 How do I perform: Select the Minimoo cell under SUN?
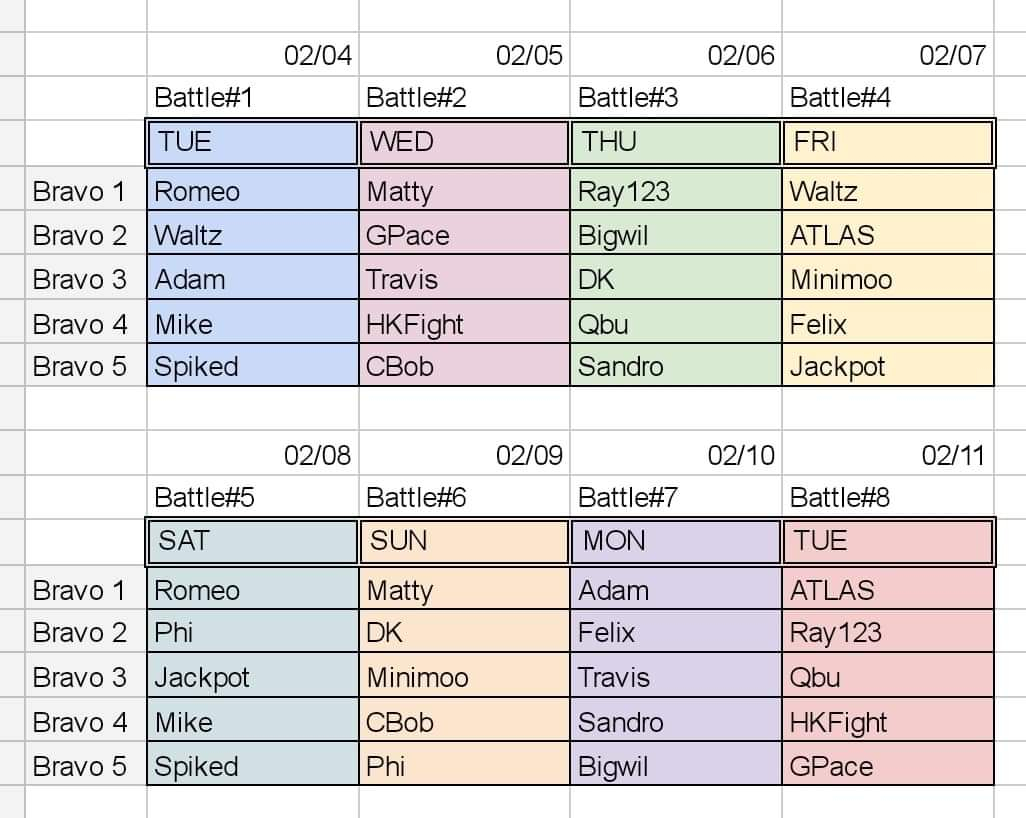coord(465,676)
